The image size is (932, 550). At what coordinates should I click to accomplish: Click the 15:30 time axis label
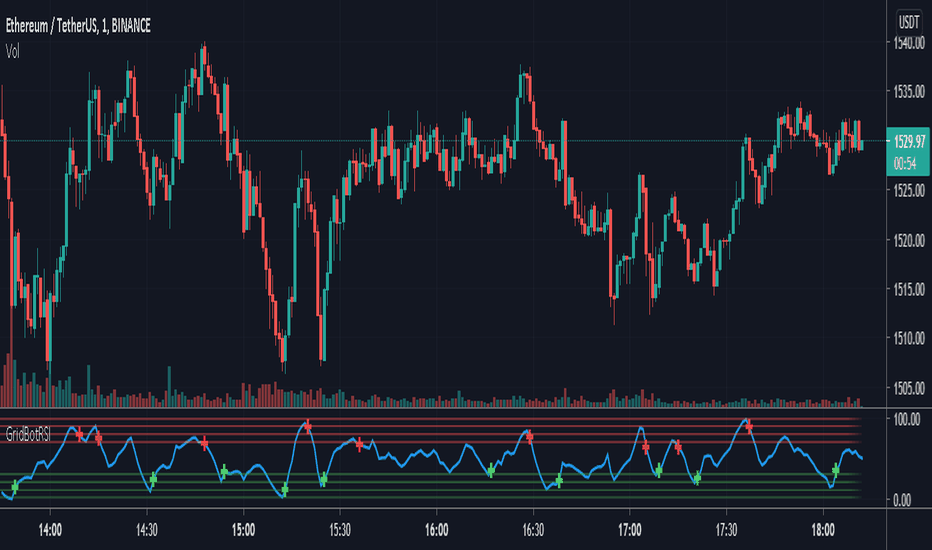click(340, 530)
